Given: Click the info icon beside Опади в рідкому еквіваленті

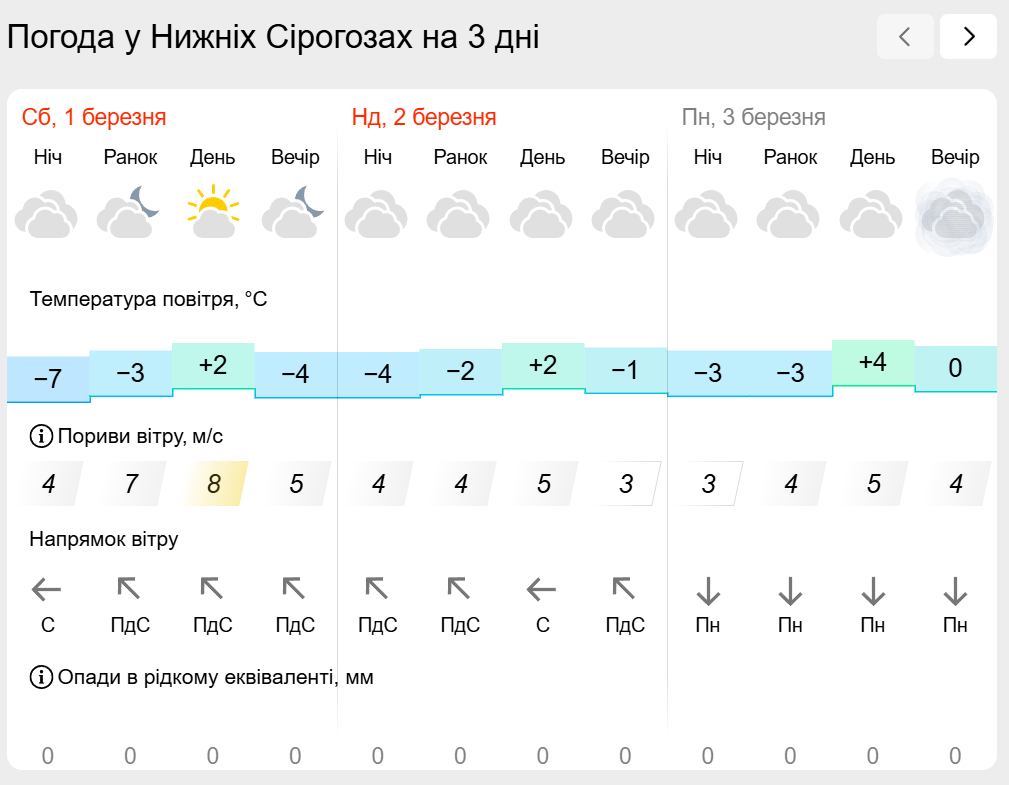Looking at the screenshot, I should click(x=41, y=677).
